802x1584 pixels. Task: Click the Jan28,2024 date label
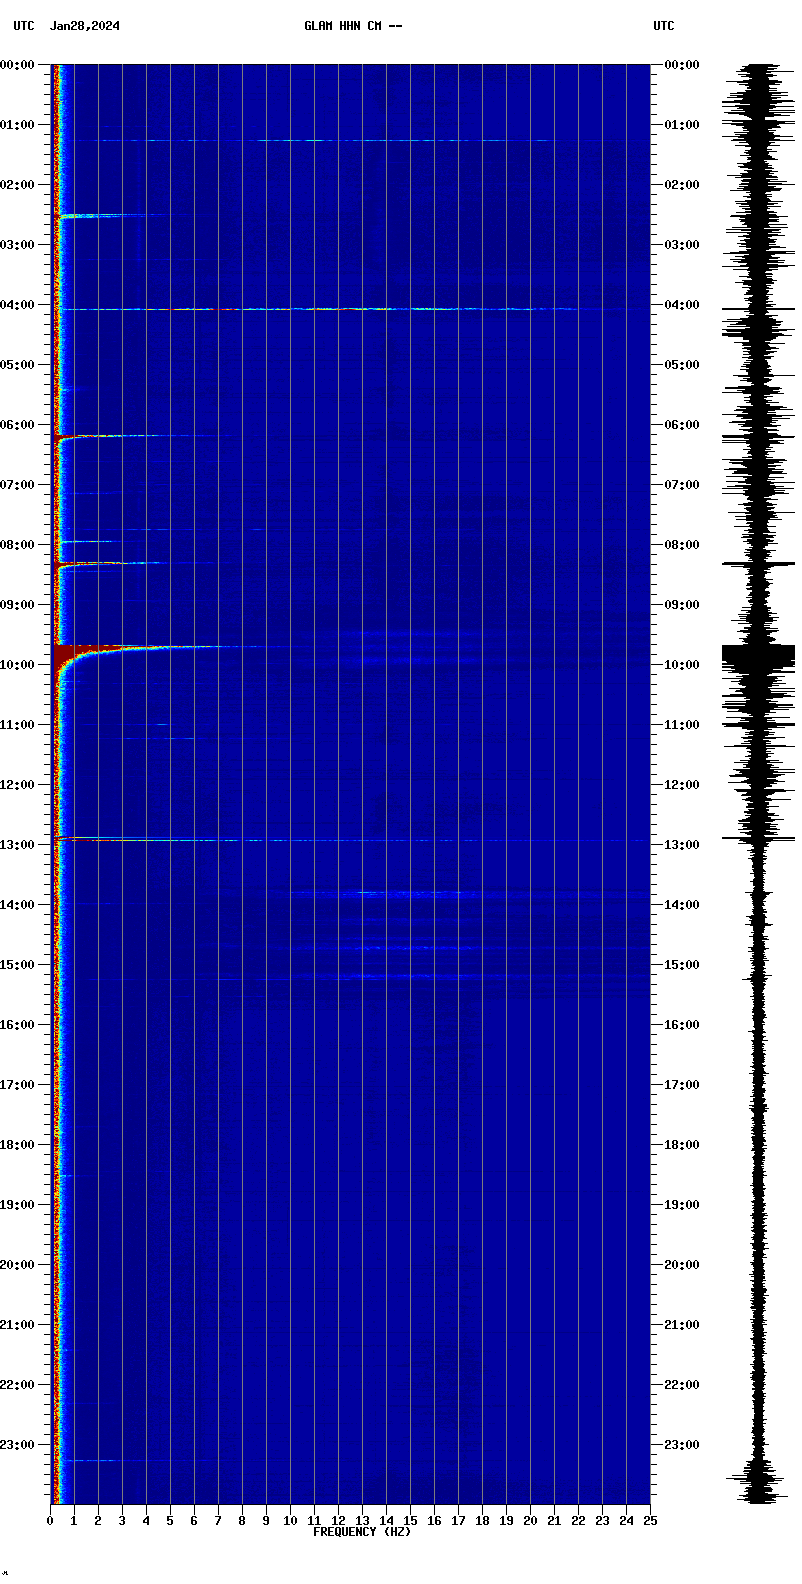coord(85,26)
